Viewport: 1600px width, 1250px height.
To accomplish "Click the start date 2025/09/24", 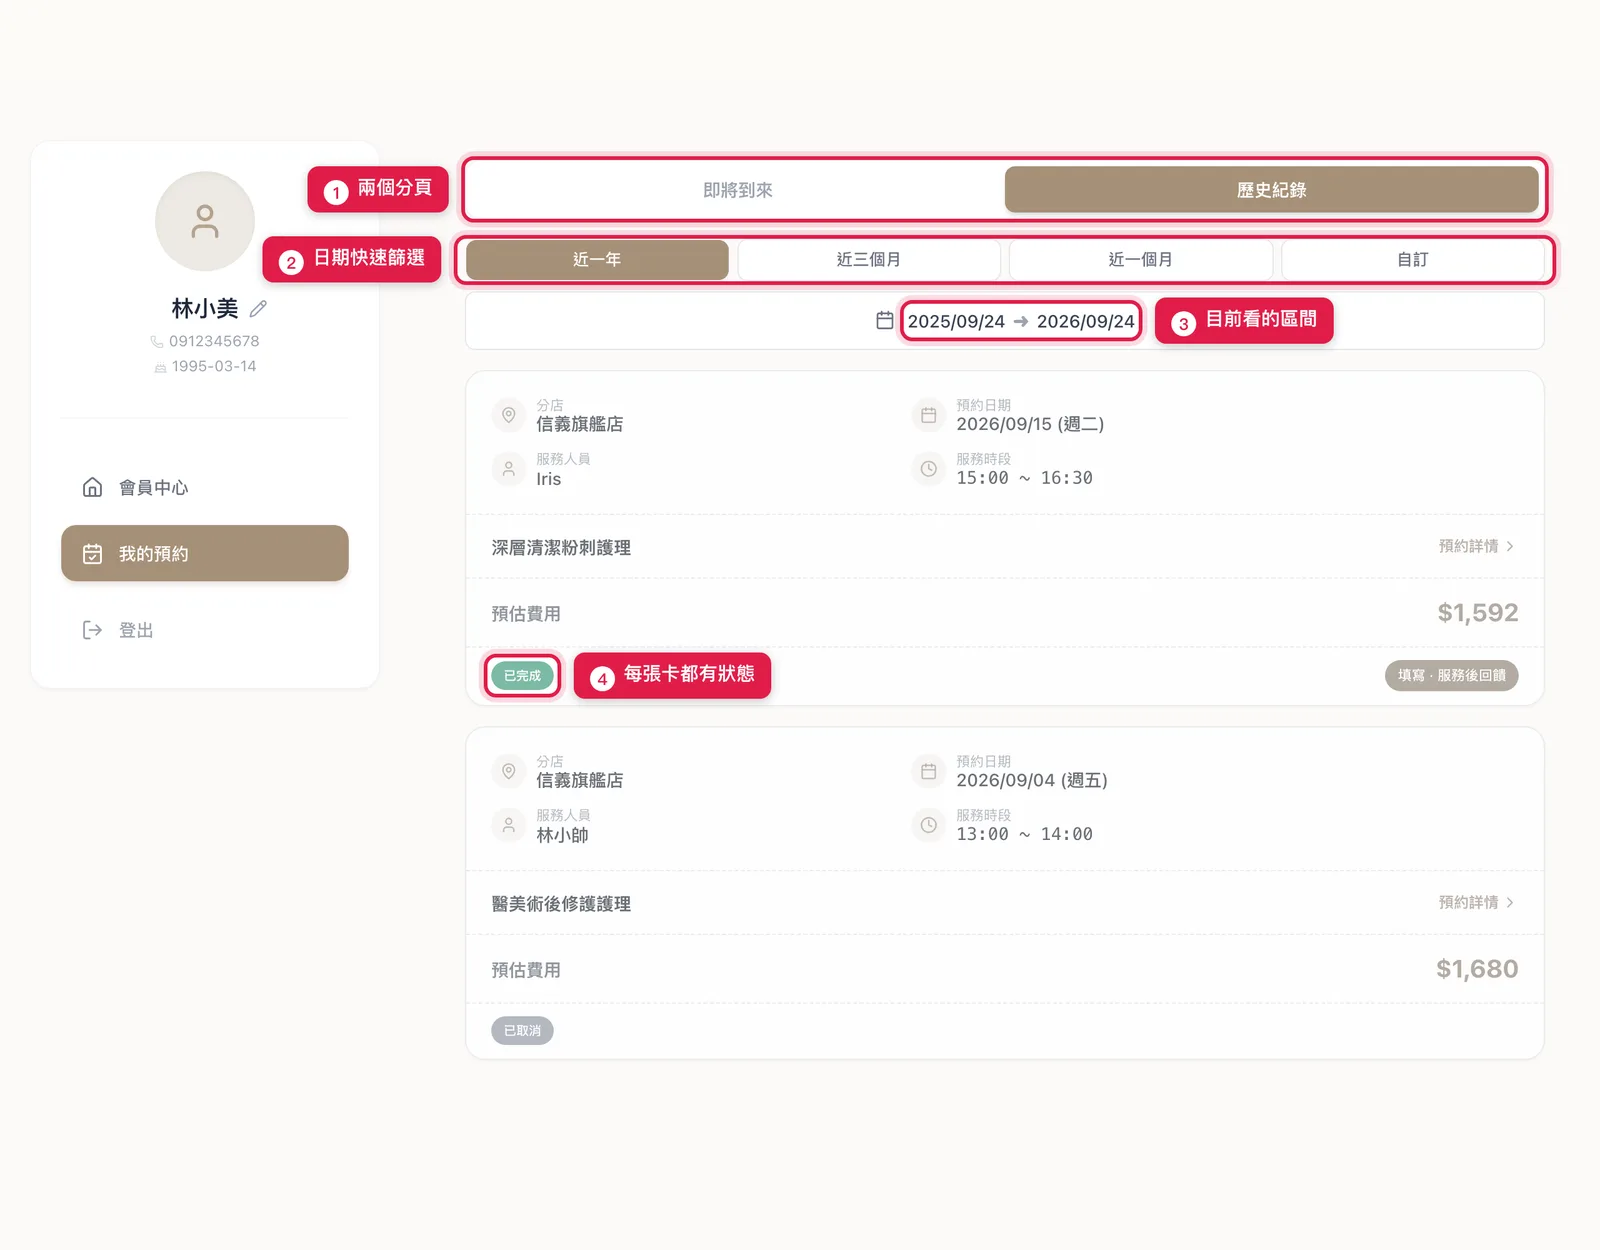I will (x=956, y=321).
